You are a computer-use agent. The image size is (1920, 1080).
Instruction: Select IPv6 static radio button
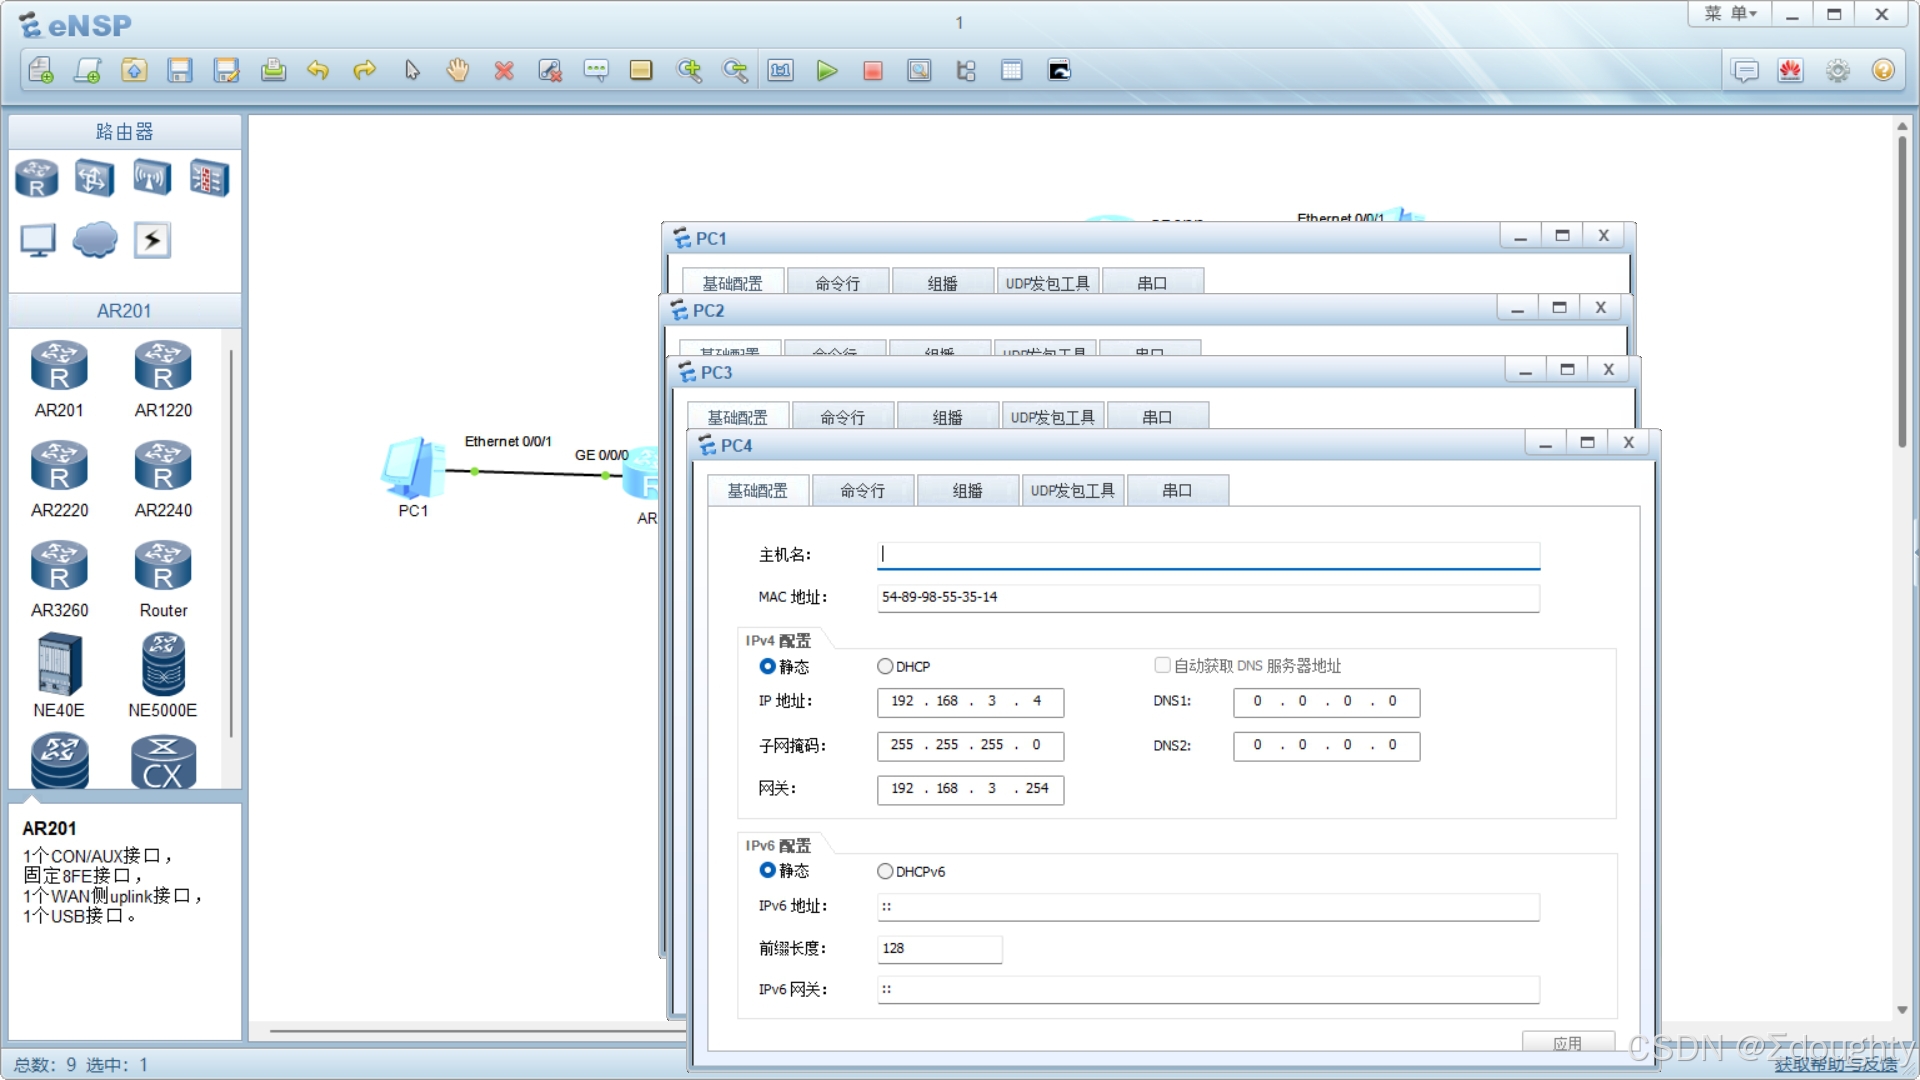tap(767, 870)
